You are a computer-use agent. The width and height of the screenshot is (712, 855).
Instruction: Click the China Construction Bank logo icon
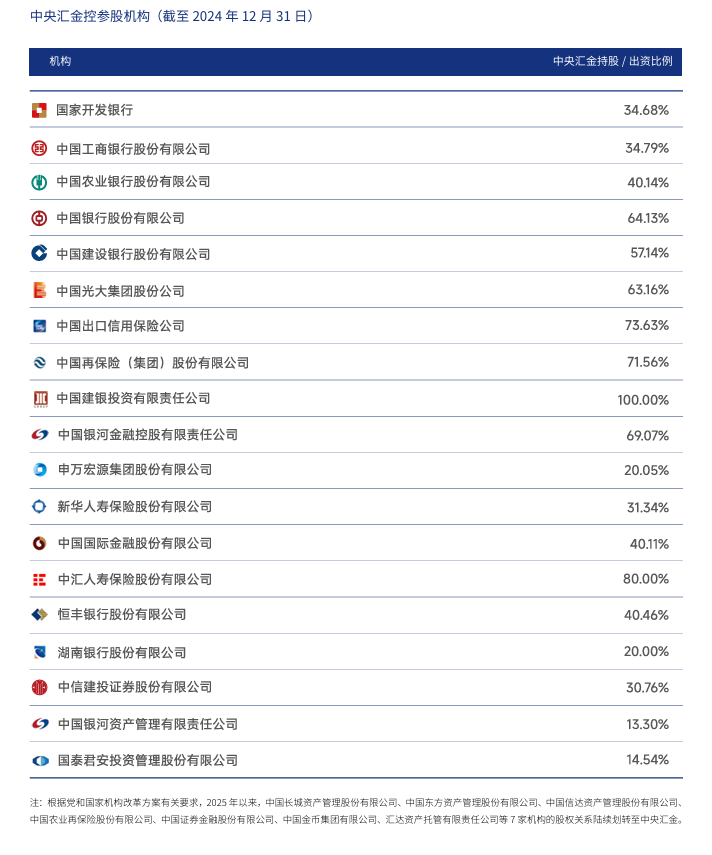pos(39,254)
